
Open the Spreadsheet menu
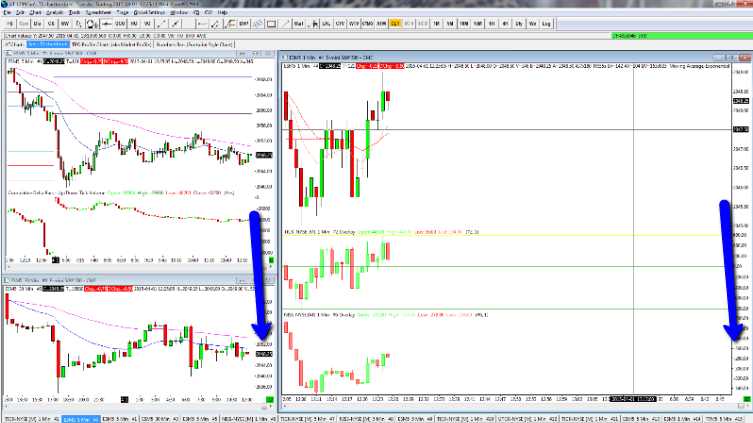98,12
